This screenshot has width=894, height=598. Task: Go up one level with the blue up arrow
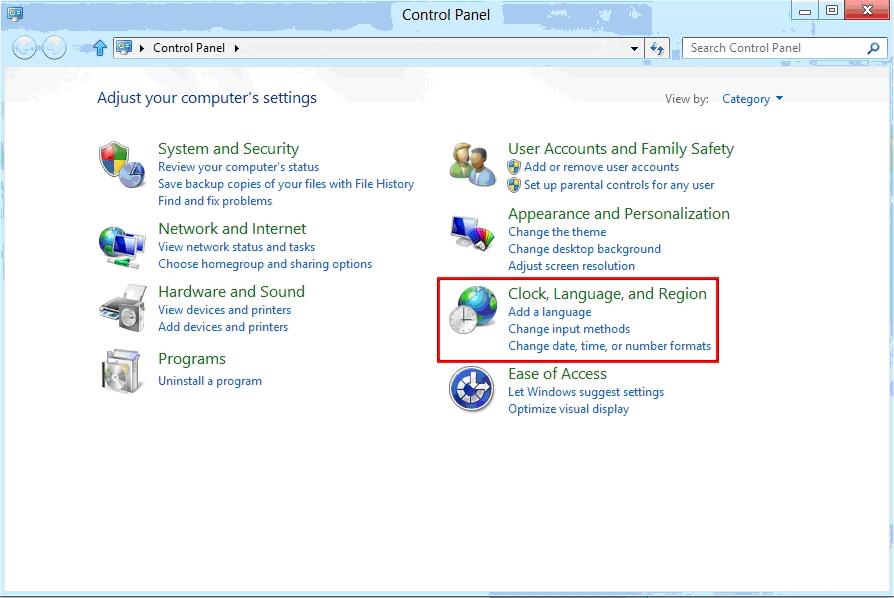click(100, 48)
